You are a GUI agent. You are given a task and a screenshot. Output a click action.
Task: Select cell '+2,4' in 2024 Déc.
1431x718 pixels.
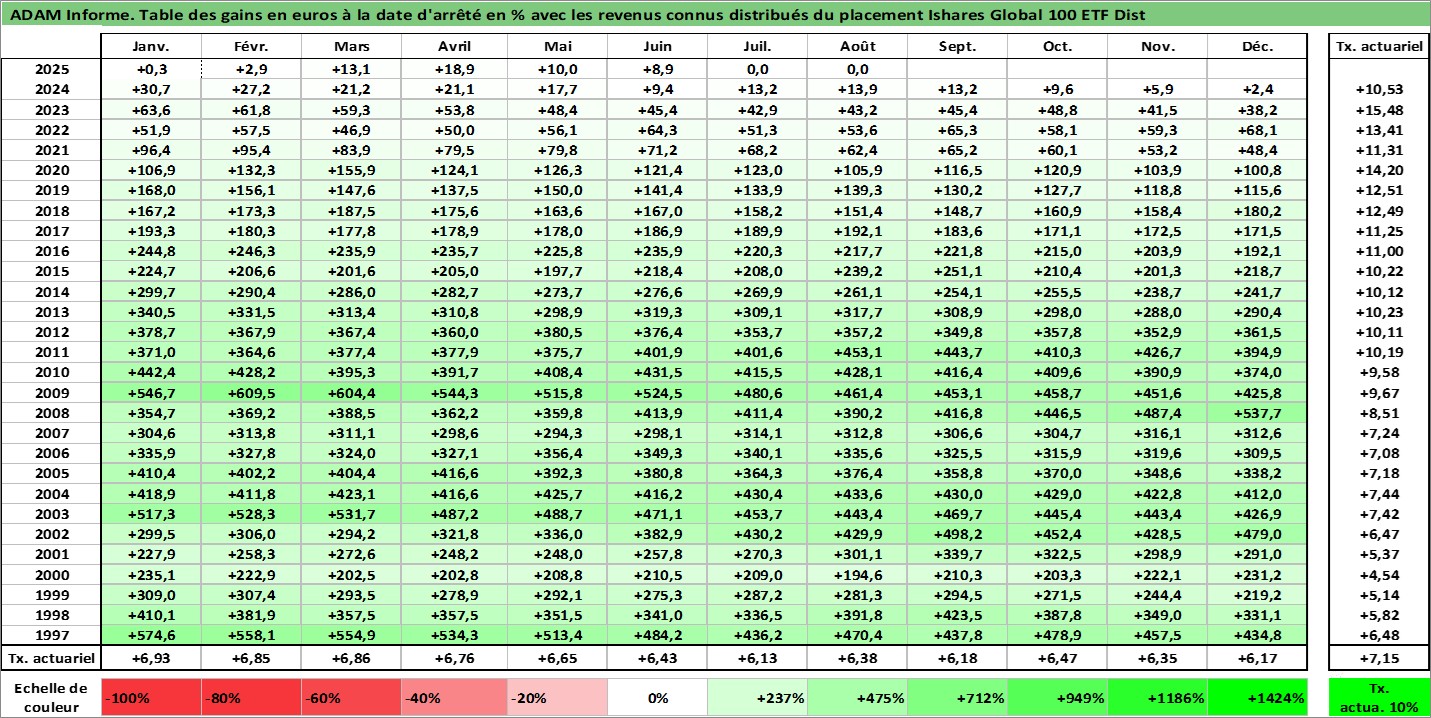1257,89
